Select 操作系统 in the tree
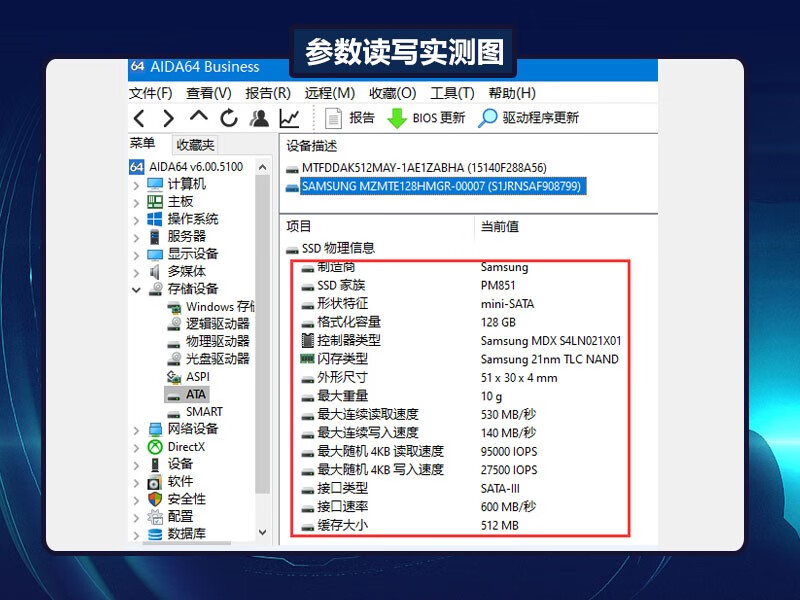 (183, 219)
